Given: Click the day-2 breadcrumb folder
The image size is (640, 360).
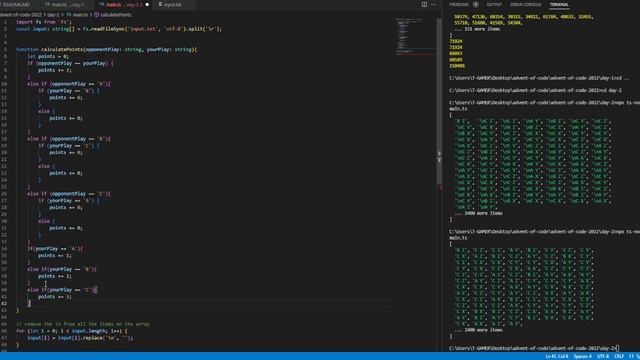Looking at the screenshot, I should pos(53,15).
